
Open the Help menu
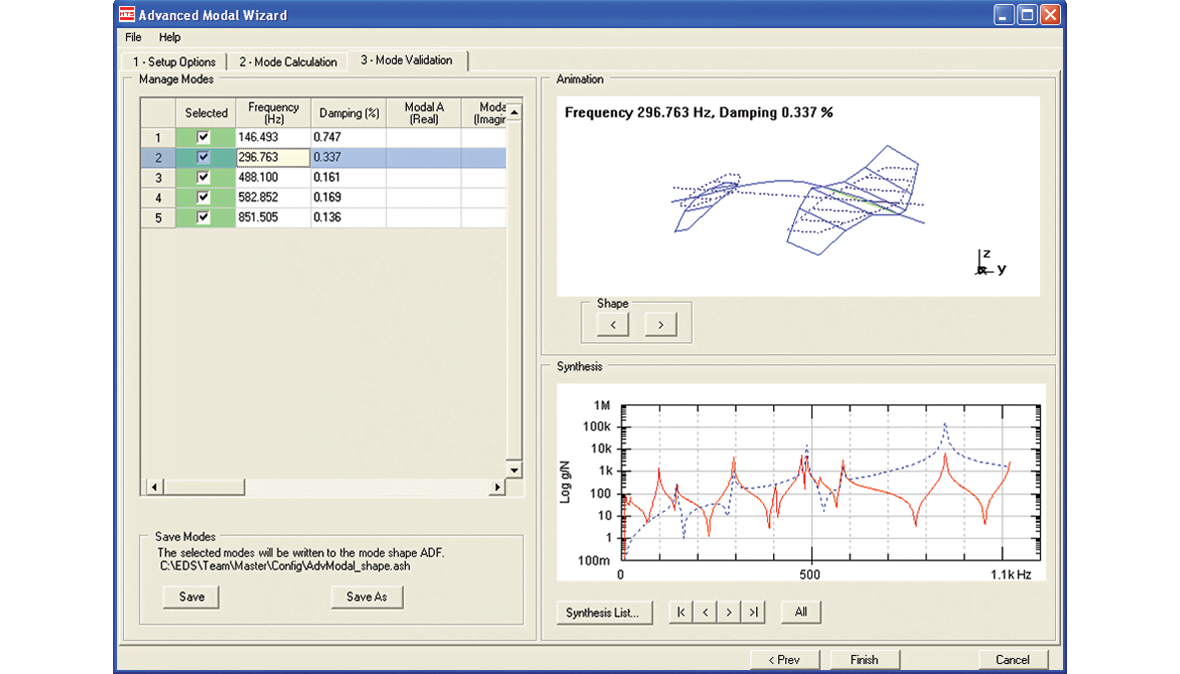click(169, 37)
